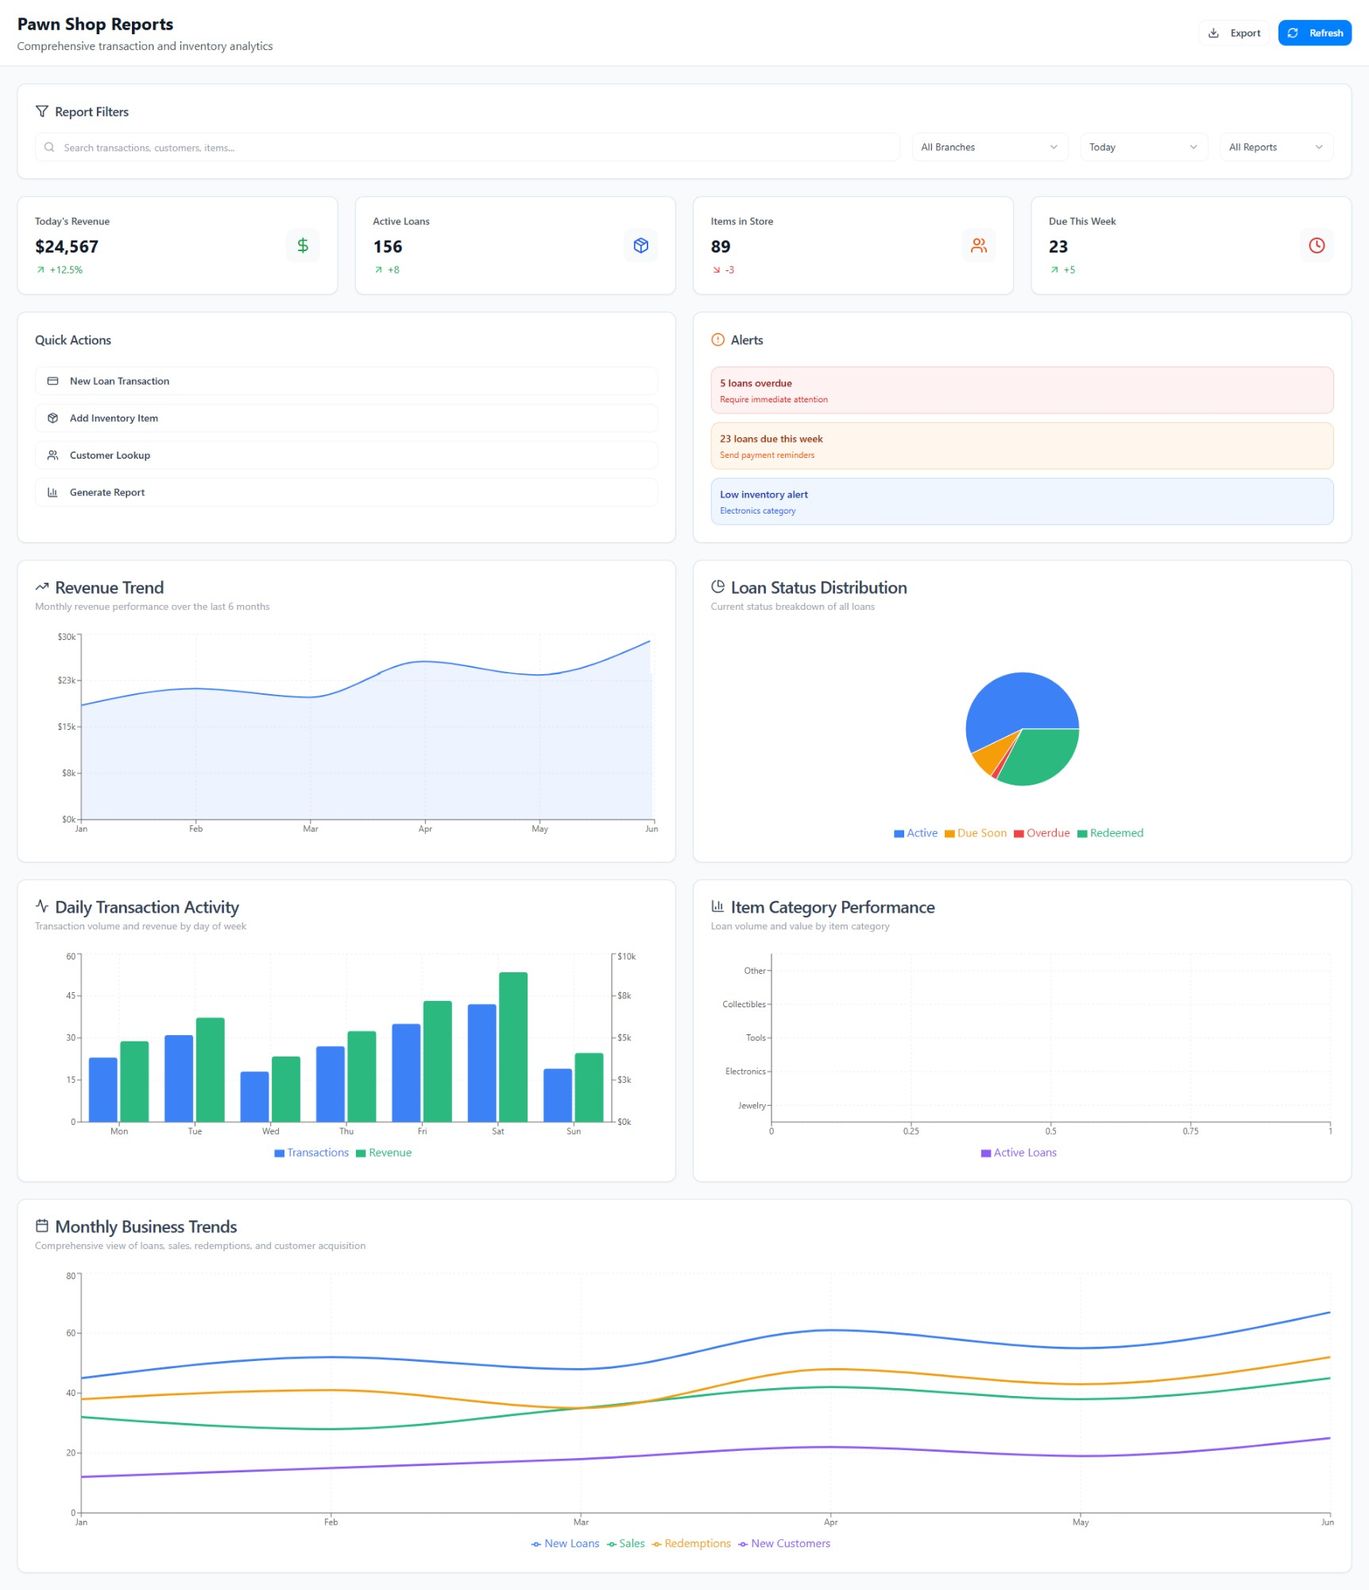This screenshot has width=1369, height=1590.
Task: Open the All Reports type dropdown
Action: 1276,147
